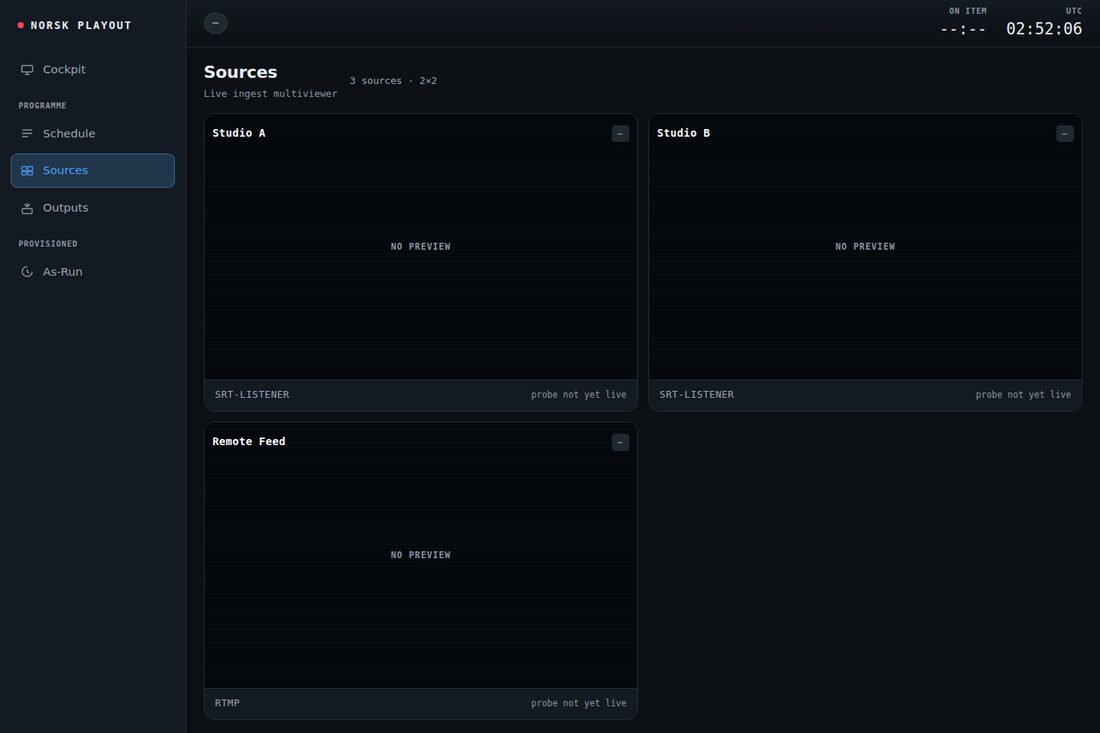The image size is (1100, 733).
Task: Collapse the Studio A tile
Action: 620,133
